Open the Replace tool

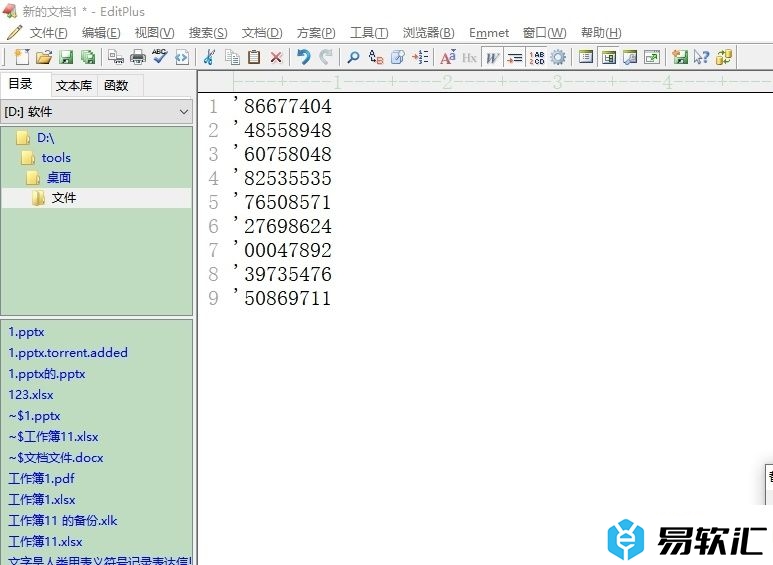point(376,58)
